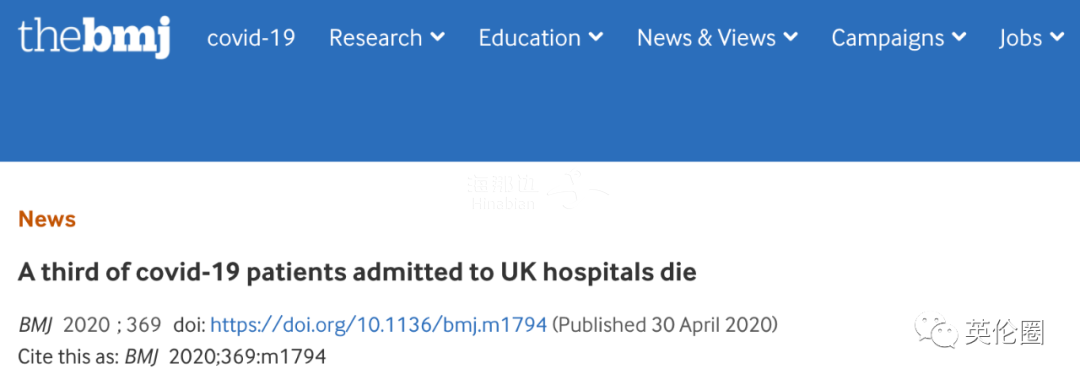Follow the doi.org/10.1136/bmj.m1794 link
The width and height of the screenshot is (1080, 380).
[x=379, y=324]
